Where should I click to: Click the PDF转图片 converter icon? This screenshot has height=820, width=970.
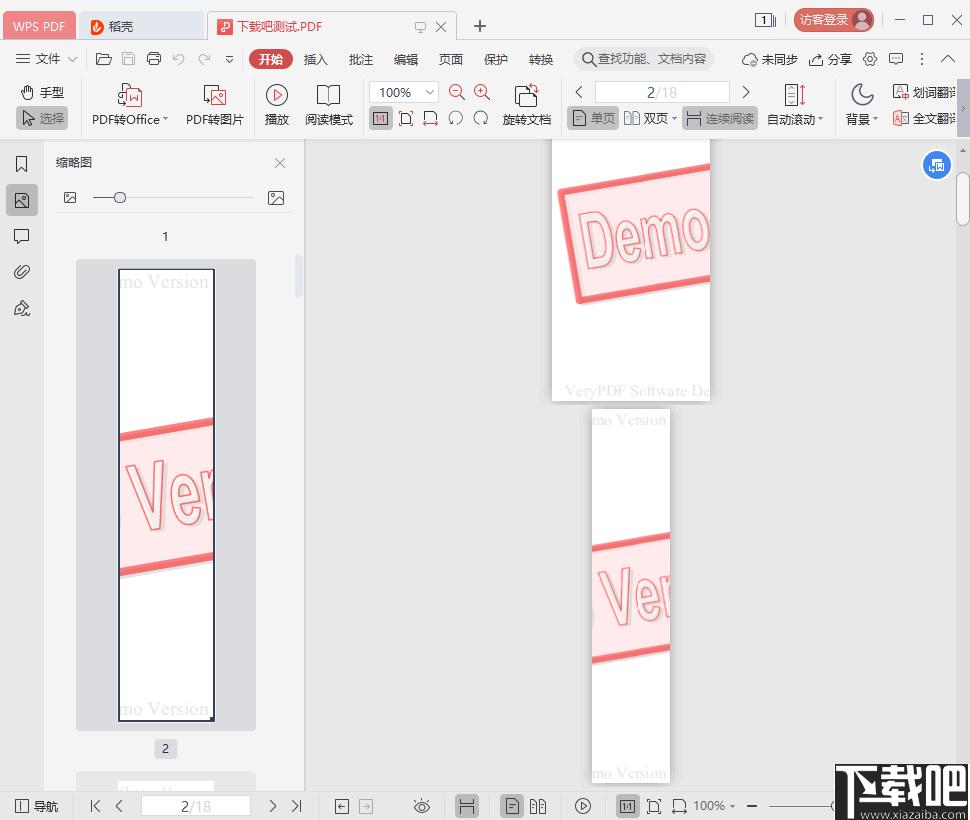coord(215,96)
